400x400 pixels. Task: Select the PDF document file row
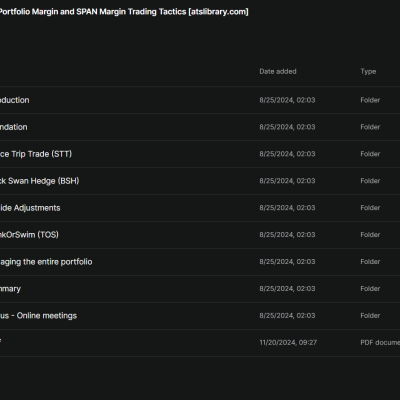pyautogui.click(x=200, y=343)
